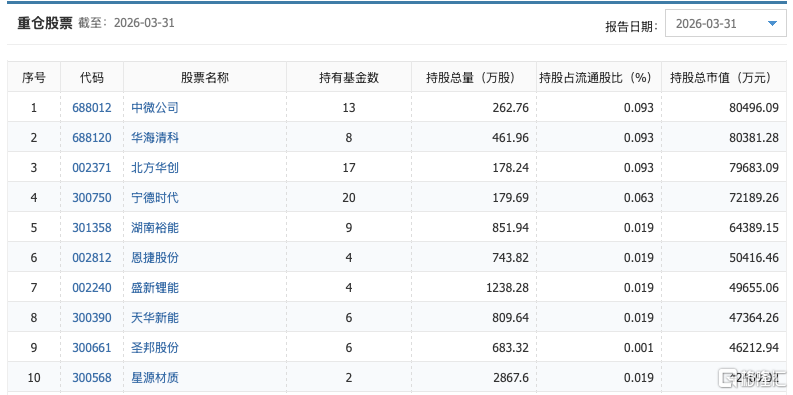Open the 星源材质 stock link
793x395 pixels.
pyautogui.click(x=155, y=378)
